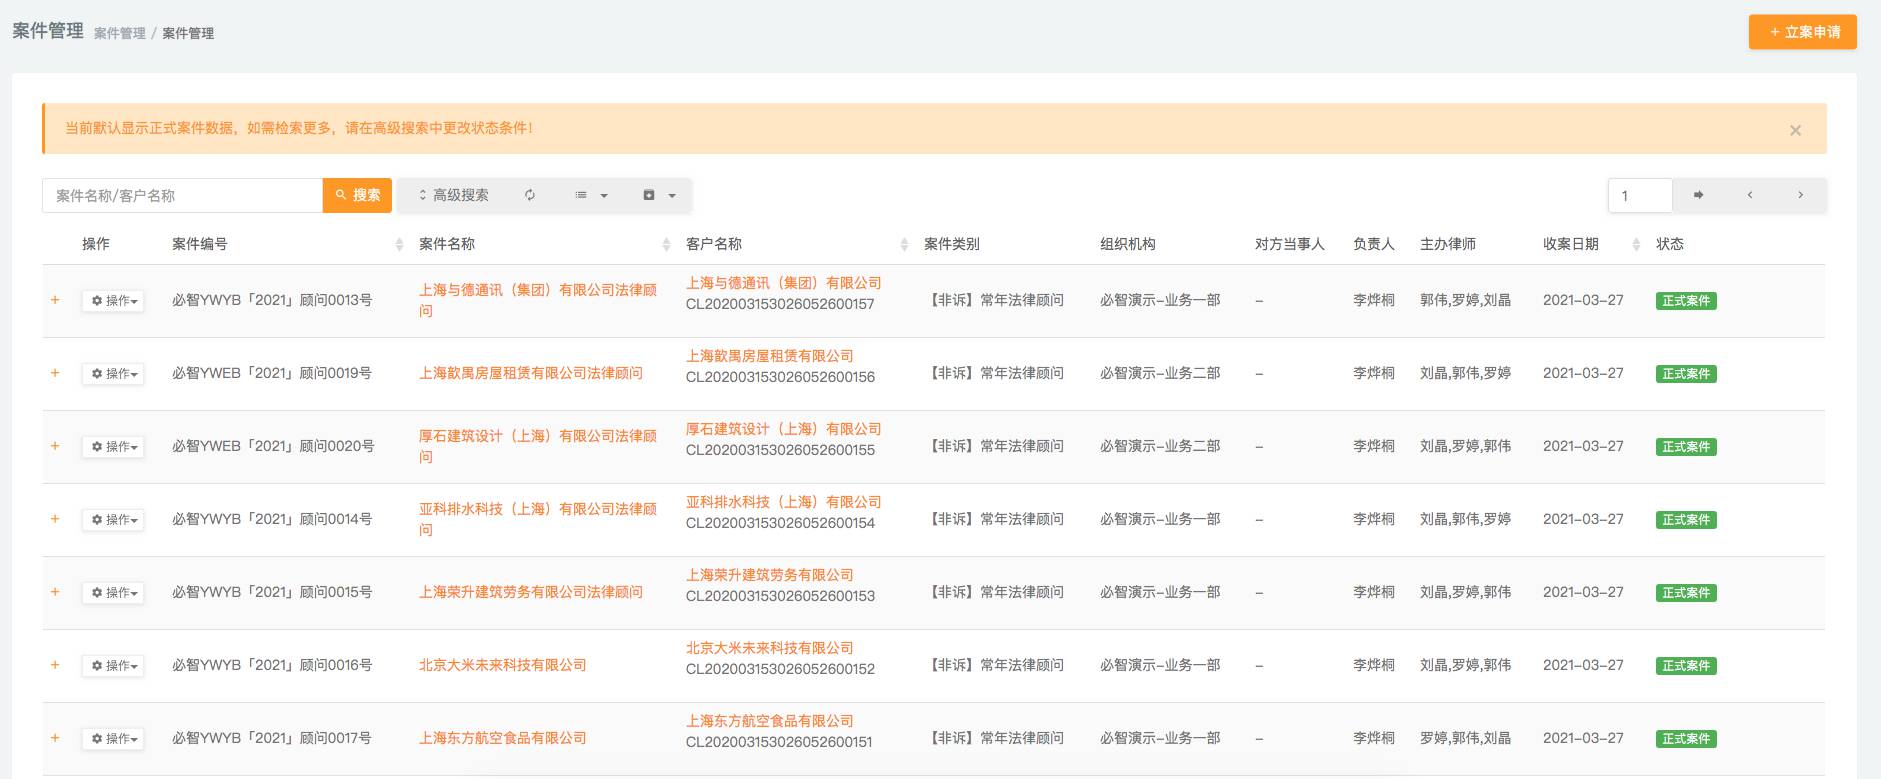Open the list columns dropdown in toolbar
The height and width of the screenshot is (779, 1881).
[x=591, y=195]
